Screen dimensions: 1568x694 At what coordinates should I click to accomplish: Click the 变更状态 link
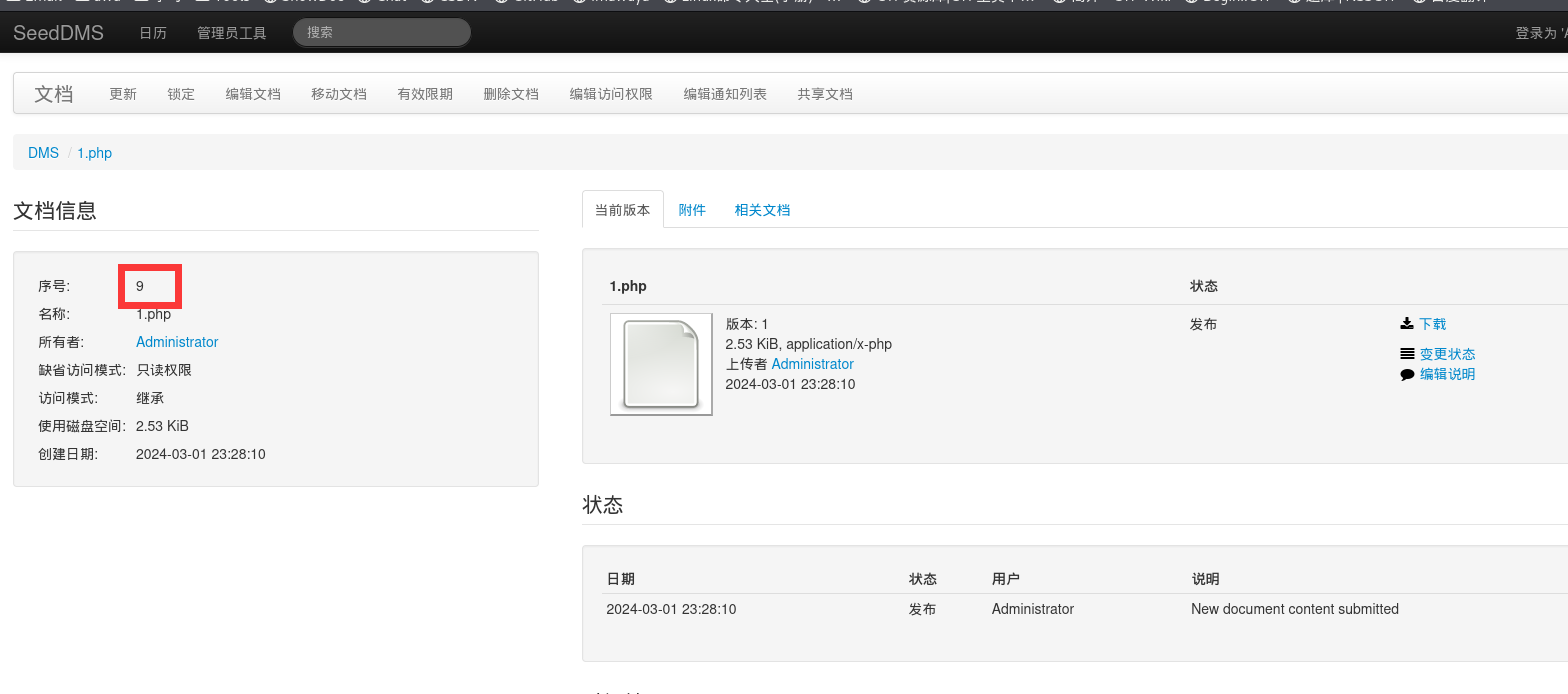(x=1447, y=354)
